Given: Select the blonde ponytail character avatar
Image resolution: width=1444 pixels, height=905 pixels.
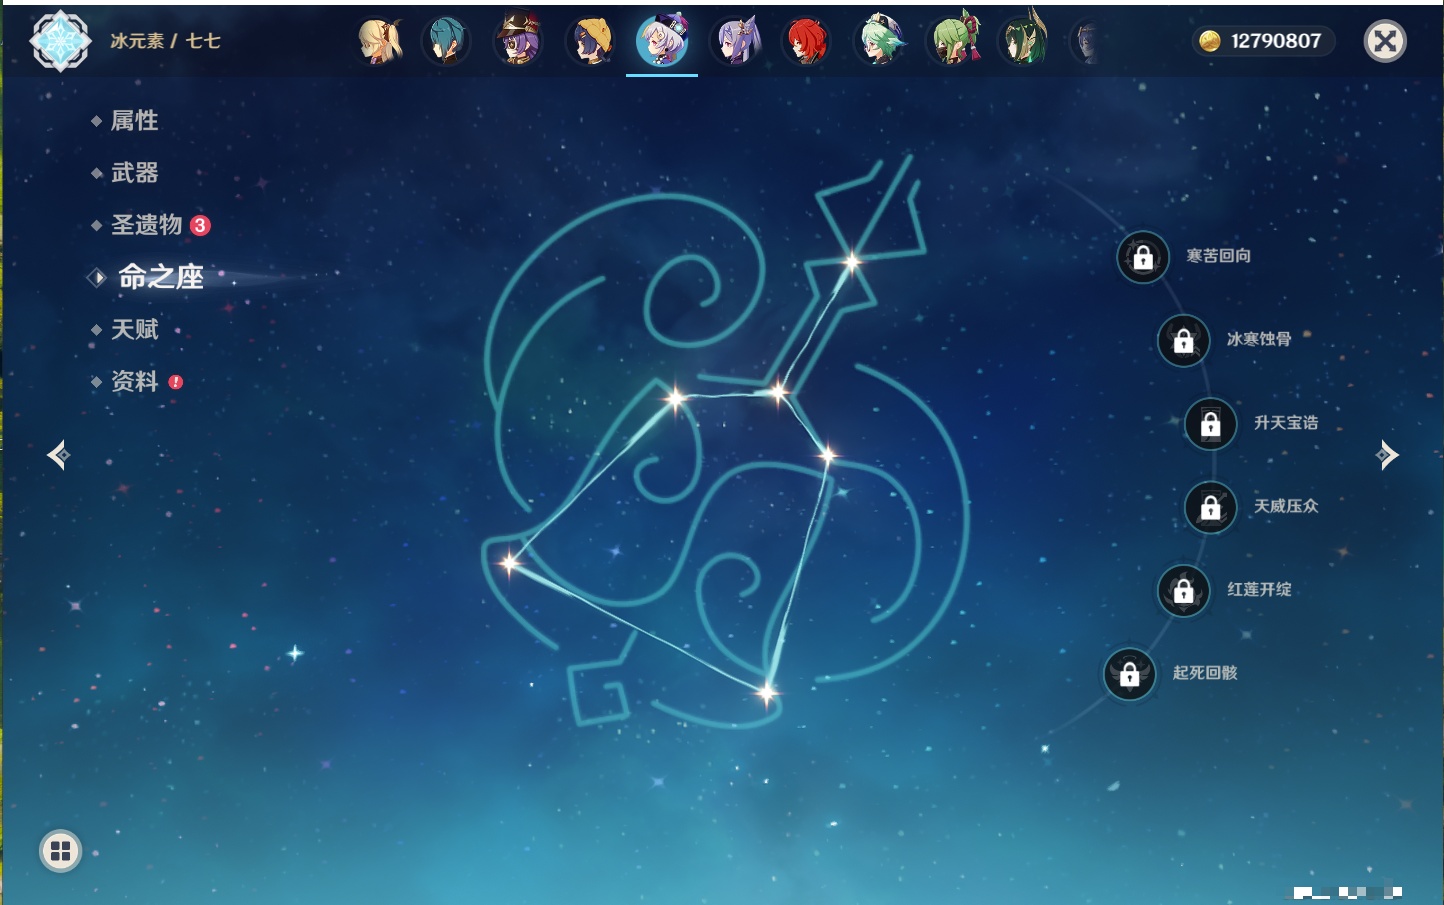Looking at the screenshot, I should coord(380,42).
